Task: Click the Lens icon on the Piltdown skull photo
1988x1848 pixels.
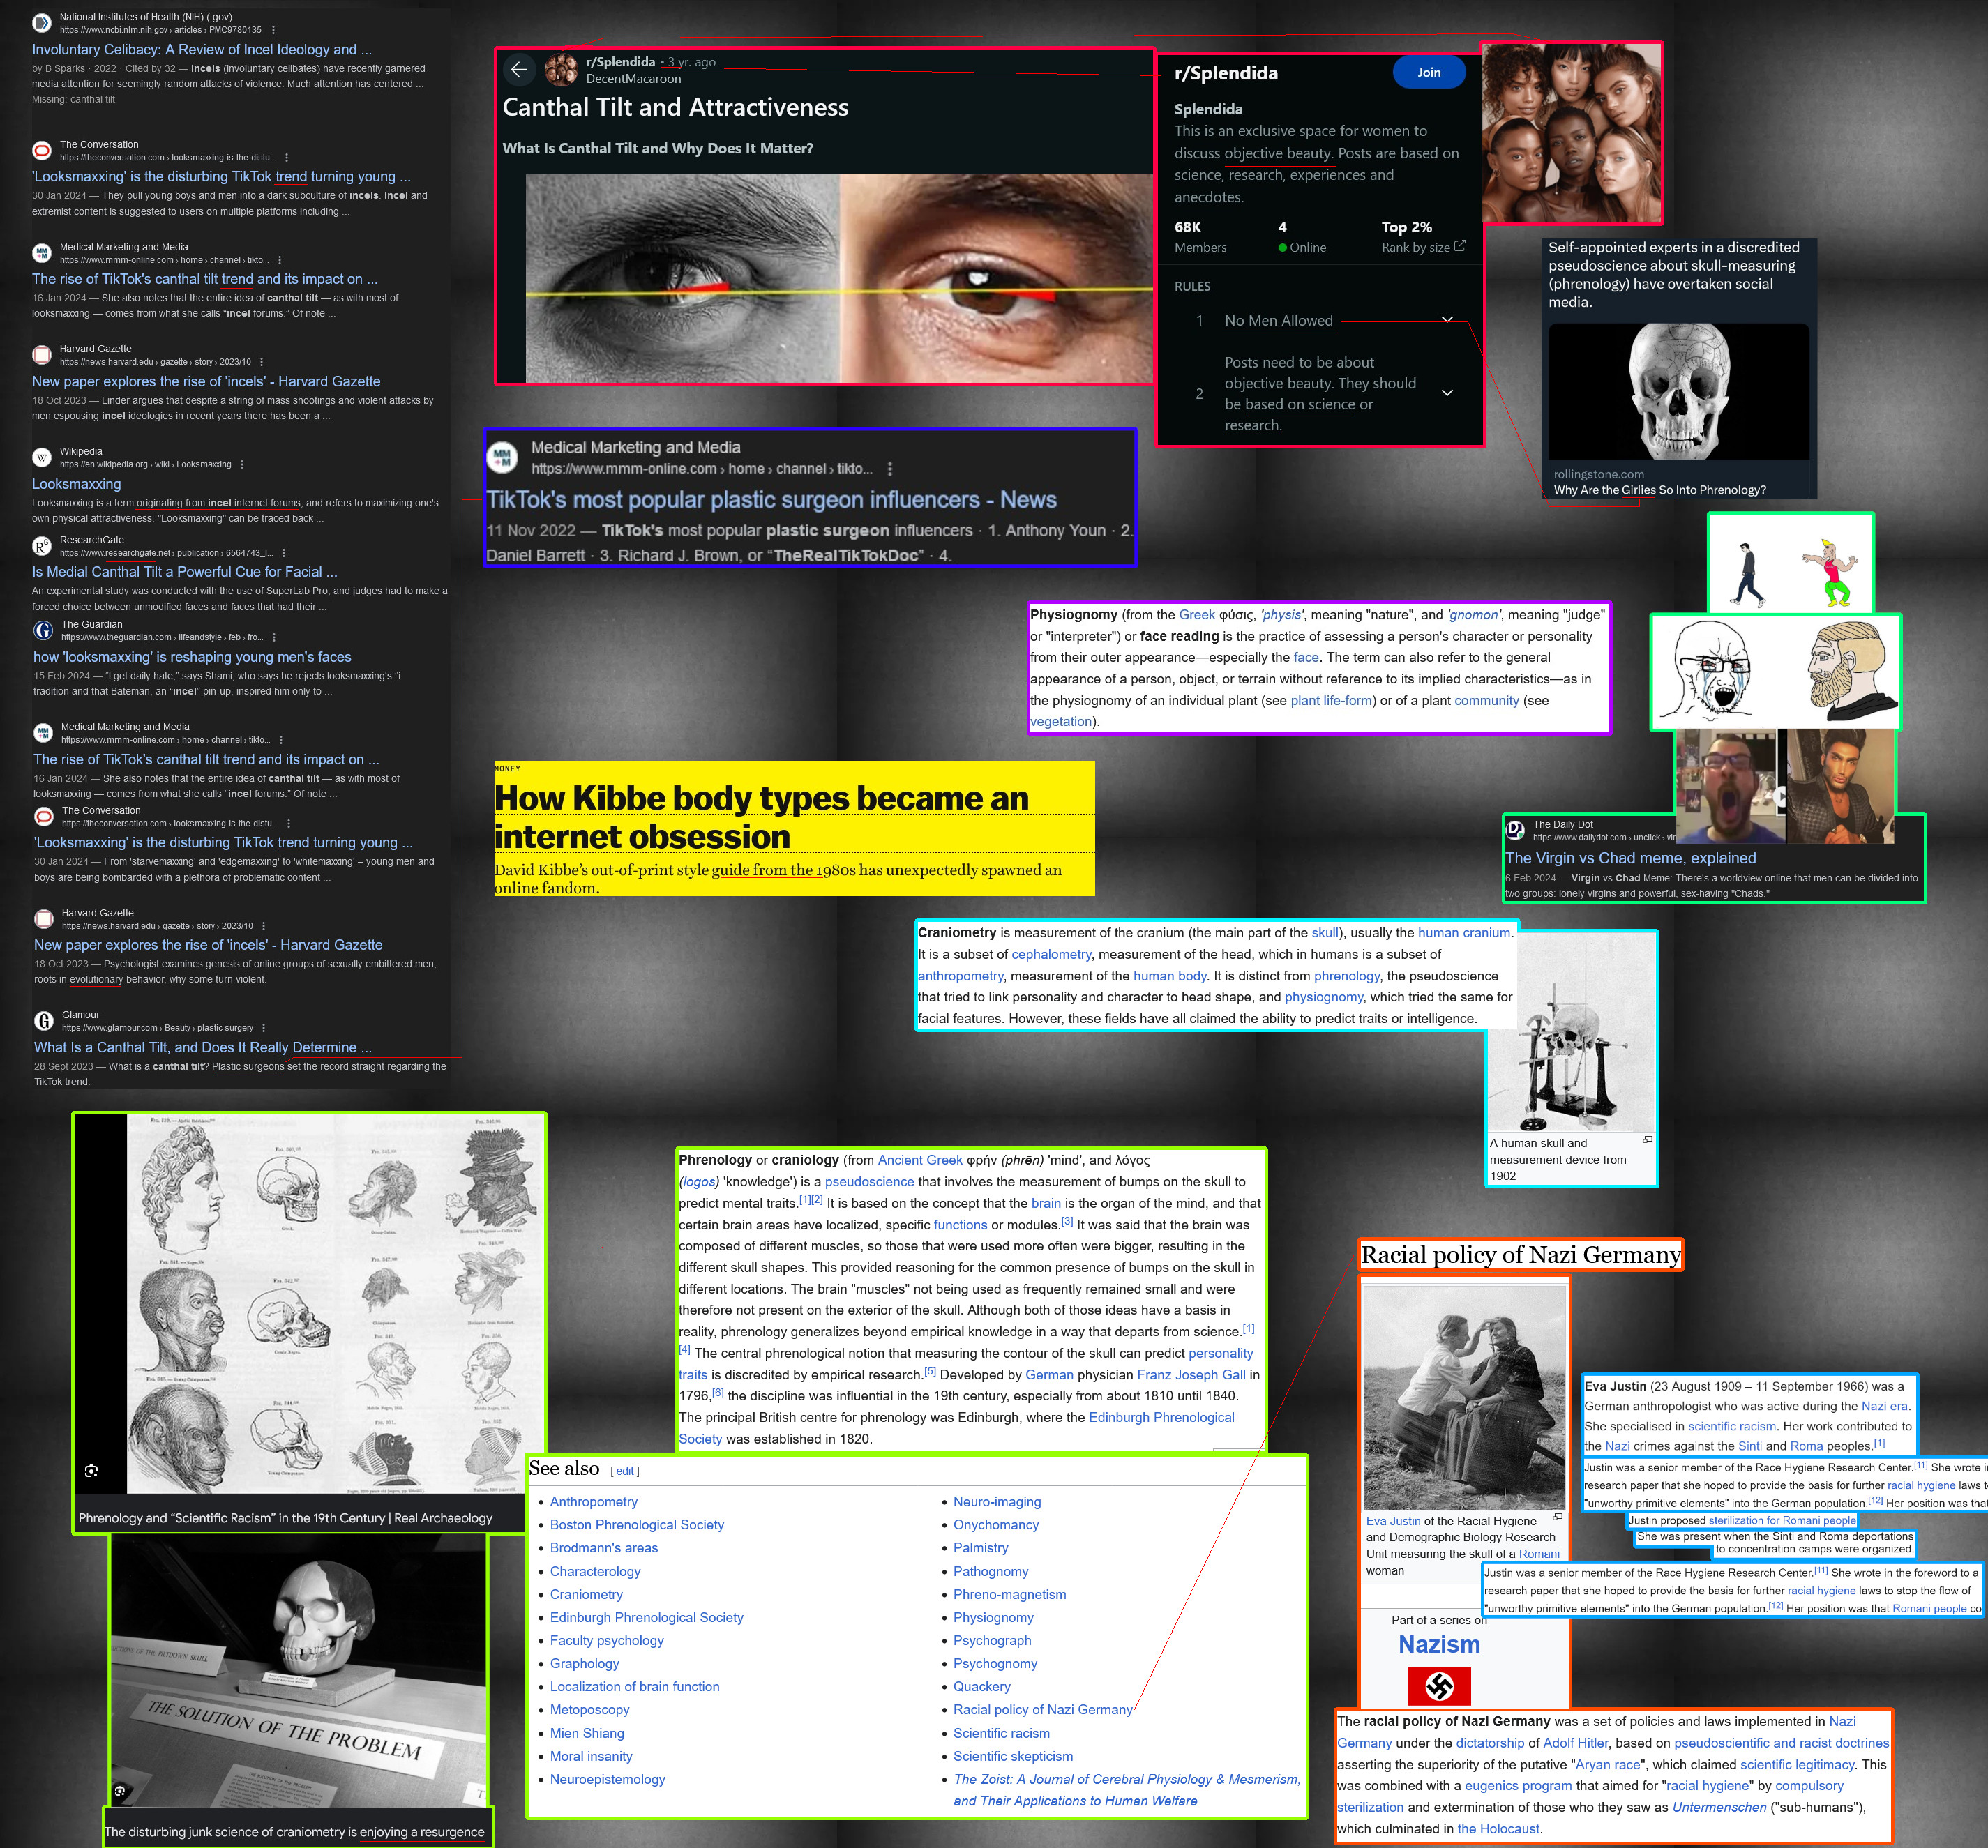Action: pos(120,1791)
